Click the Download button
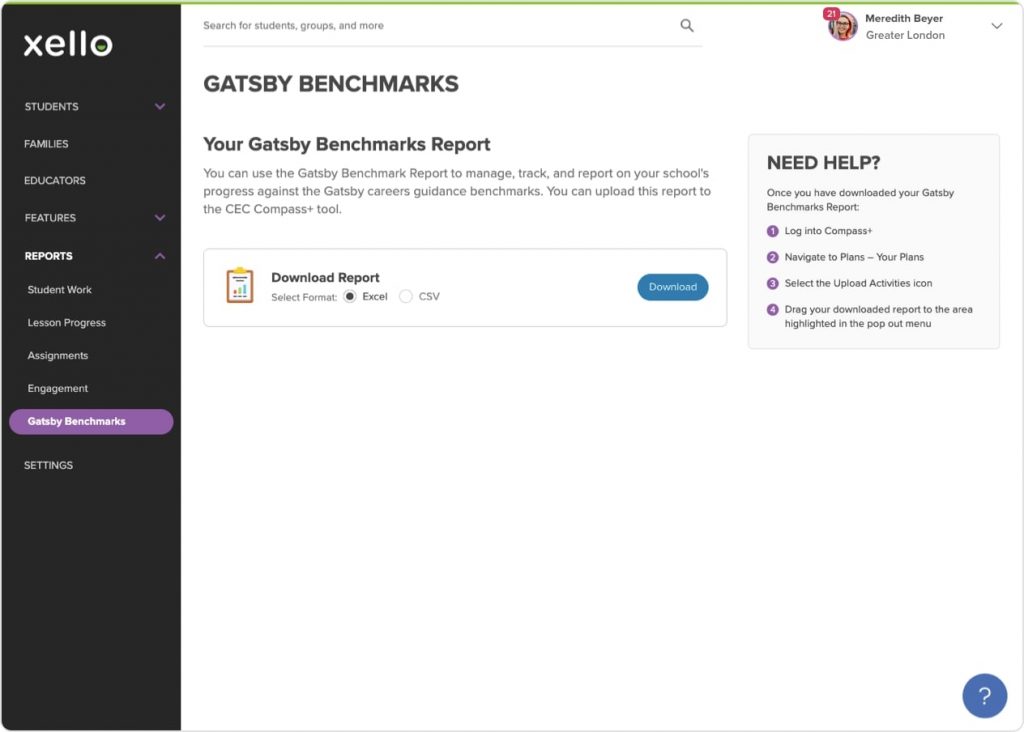The image size is (1024, 732). tap(672, 287)
